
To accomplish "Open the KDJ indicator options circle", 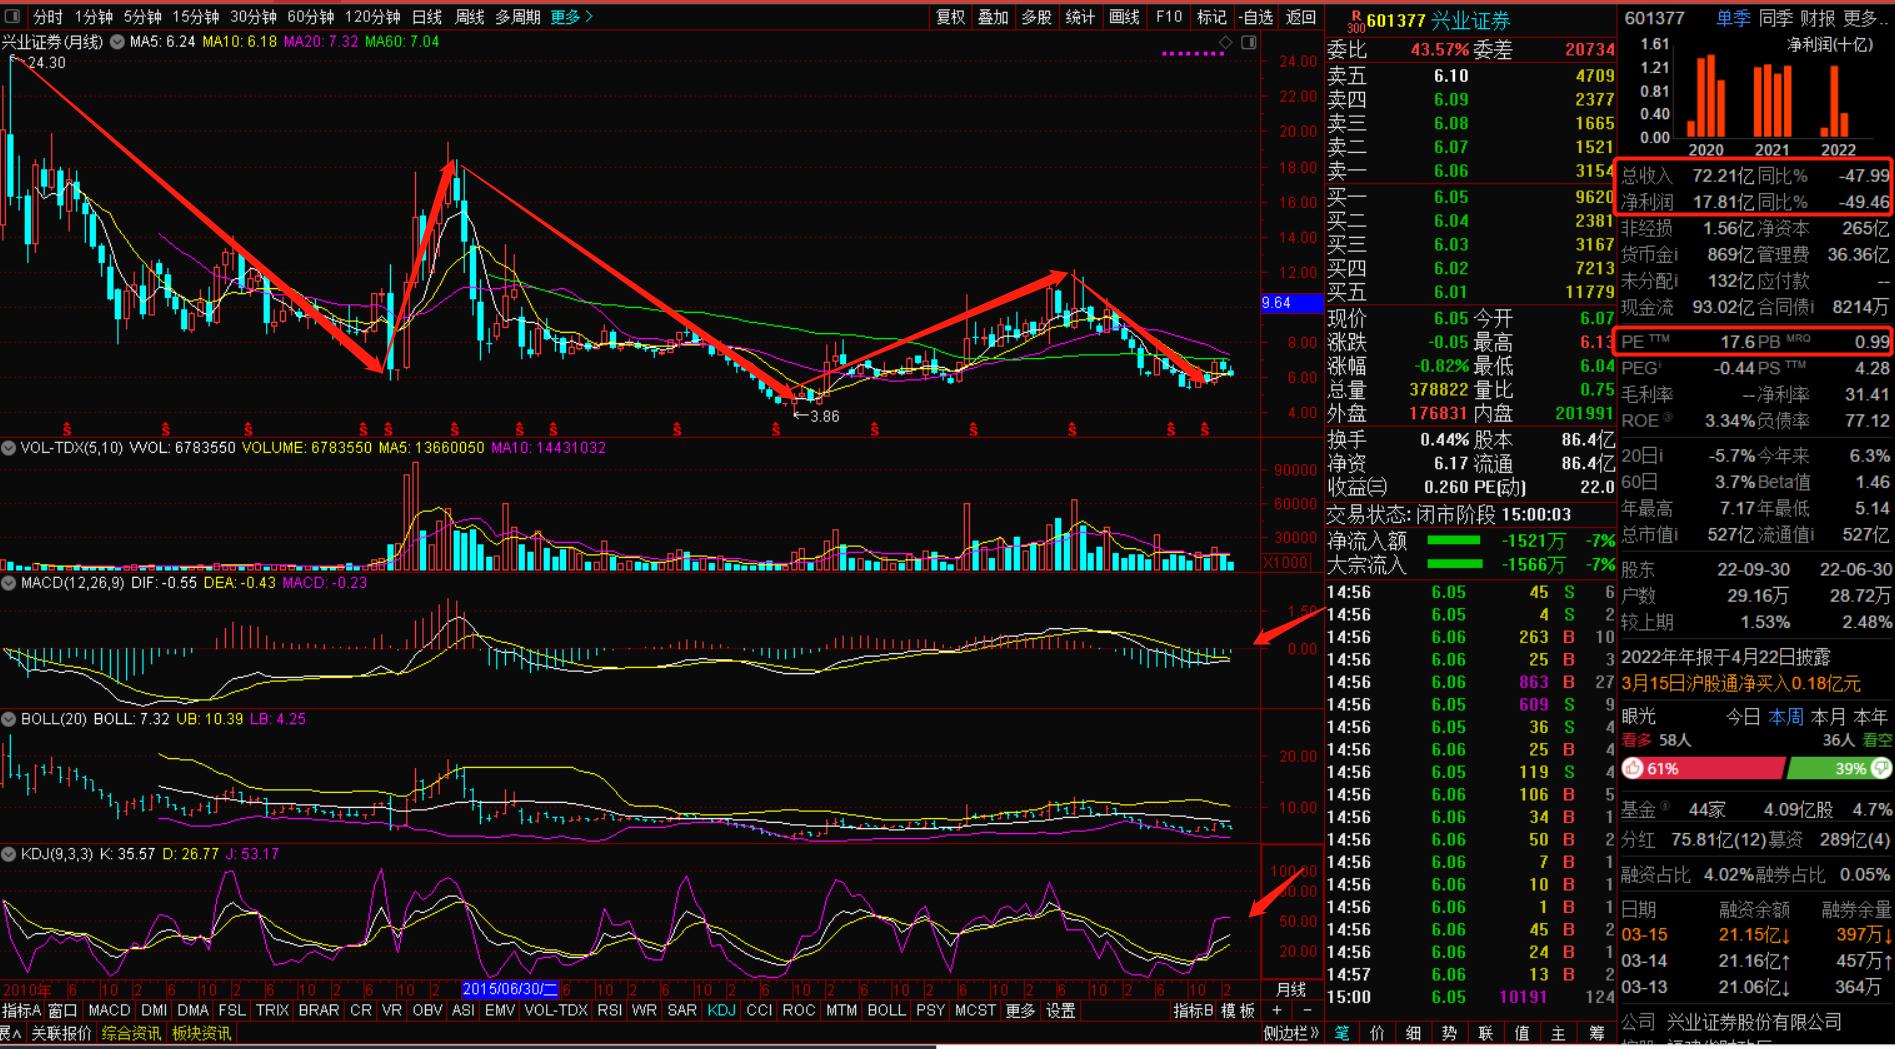I will click(x=9, y=854).
